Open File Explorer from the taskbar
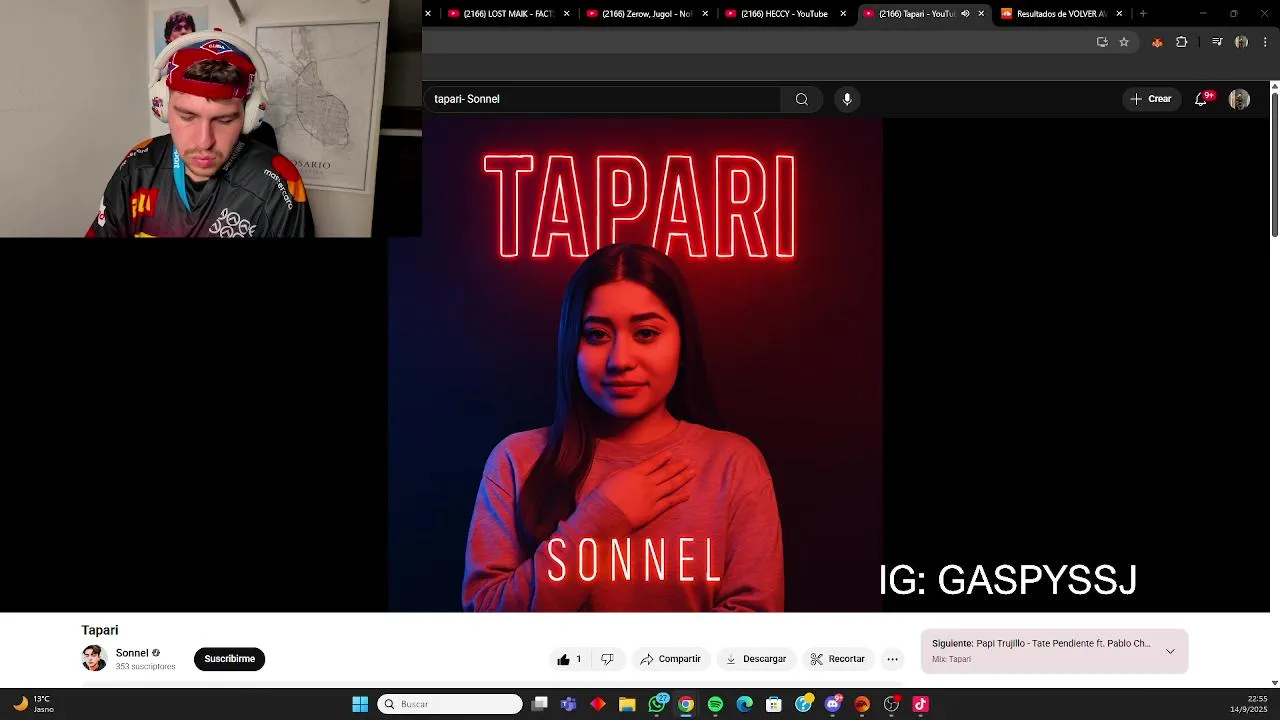This screenshot has height=720, width=1280. tap(627, 704)
